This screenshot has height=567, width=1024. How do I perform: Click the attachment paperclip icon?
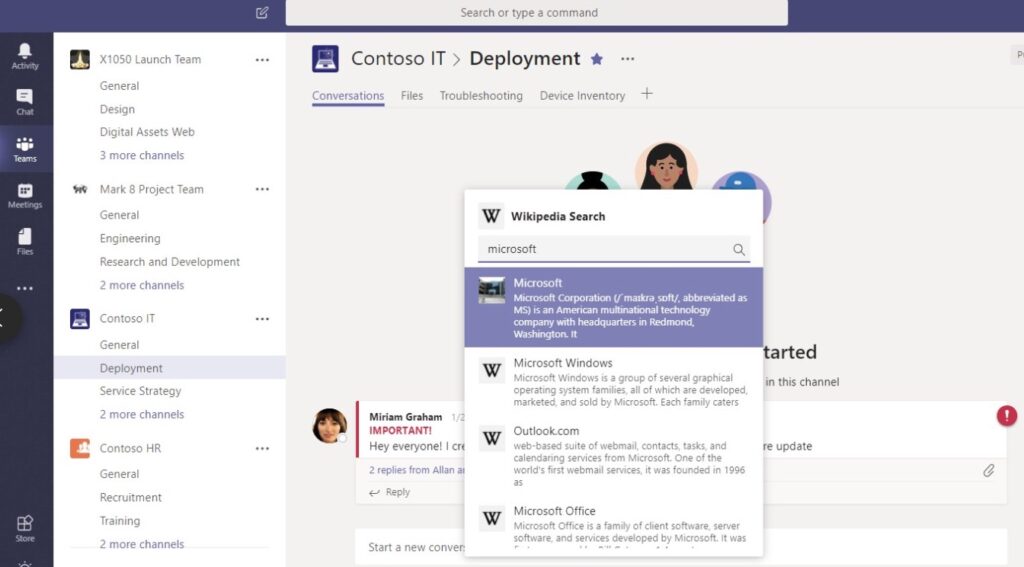[988, 470]
